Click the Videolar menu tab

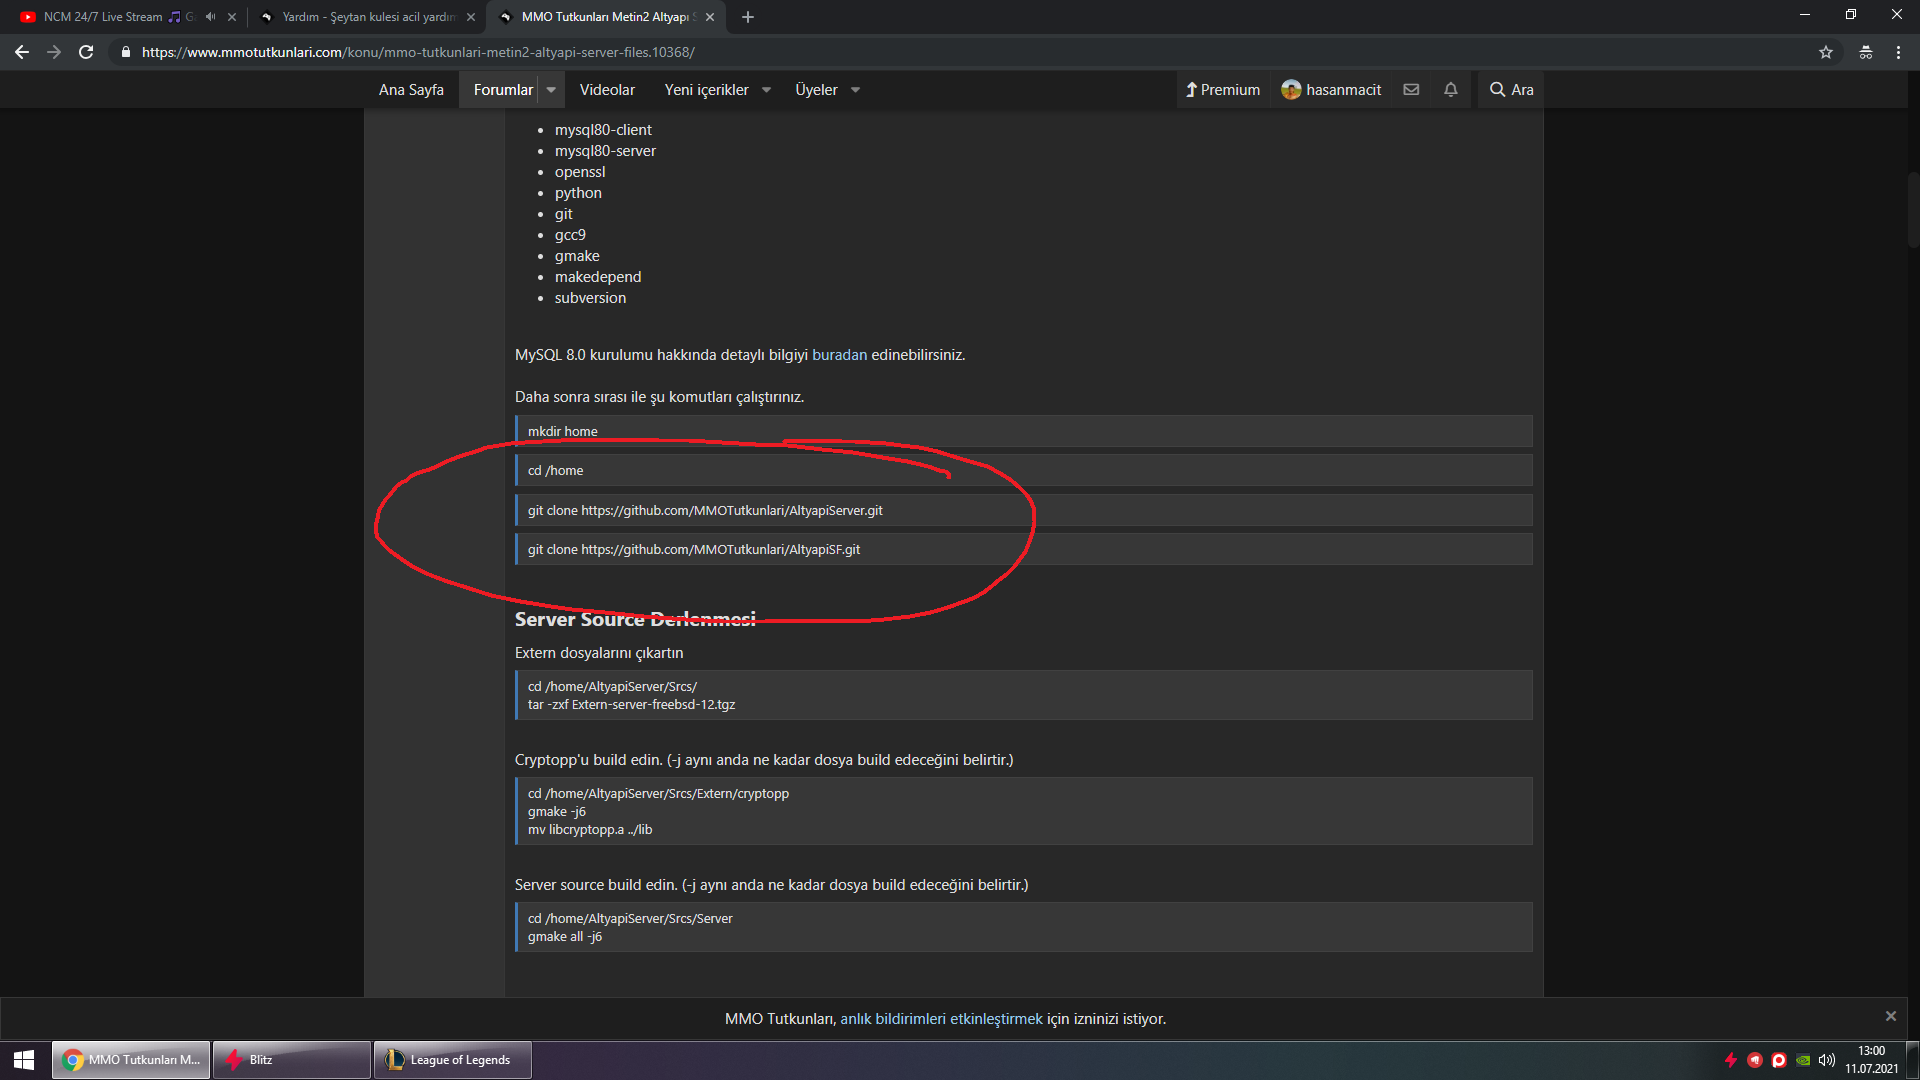[x=607, y=90]
